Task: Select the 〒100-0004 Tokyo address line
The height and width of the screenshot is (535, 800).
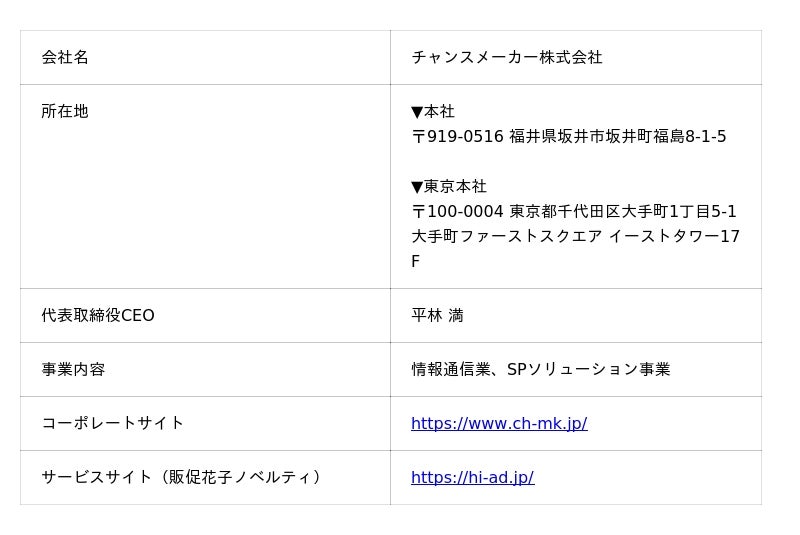Action: click(x=573, y=211)
